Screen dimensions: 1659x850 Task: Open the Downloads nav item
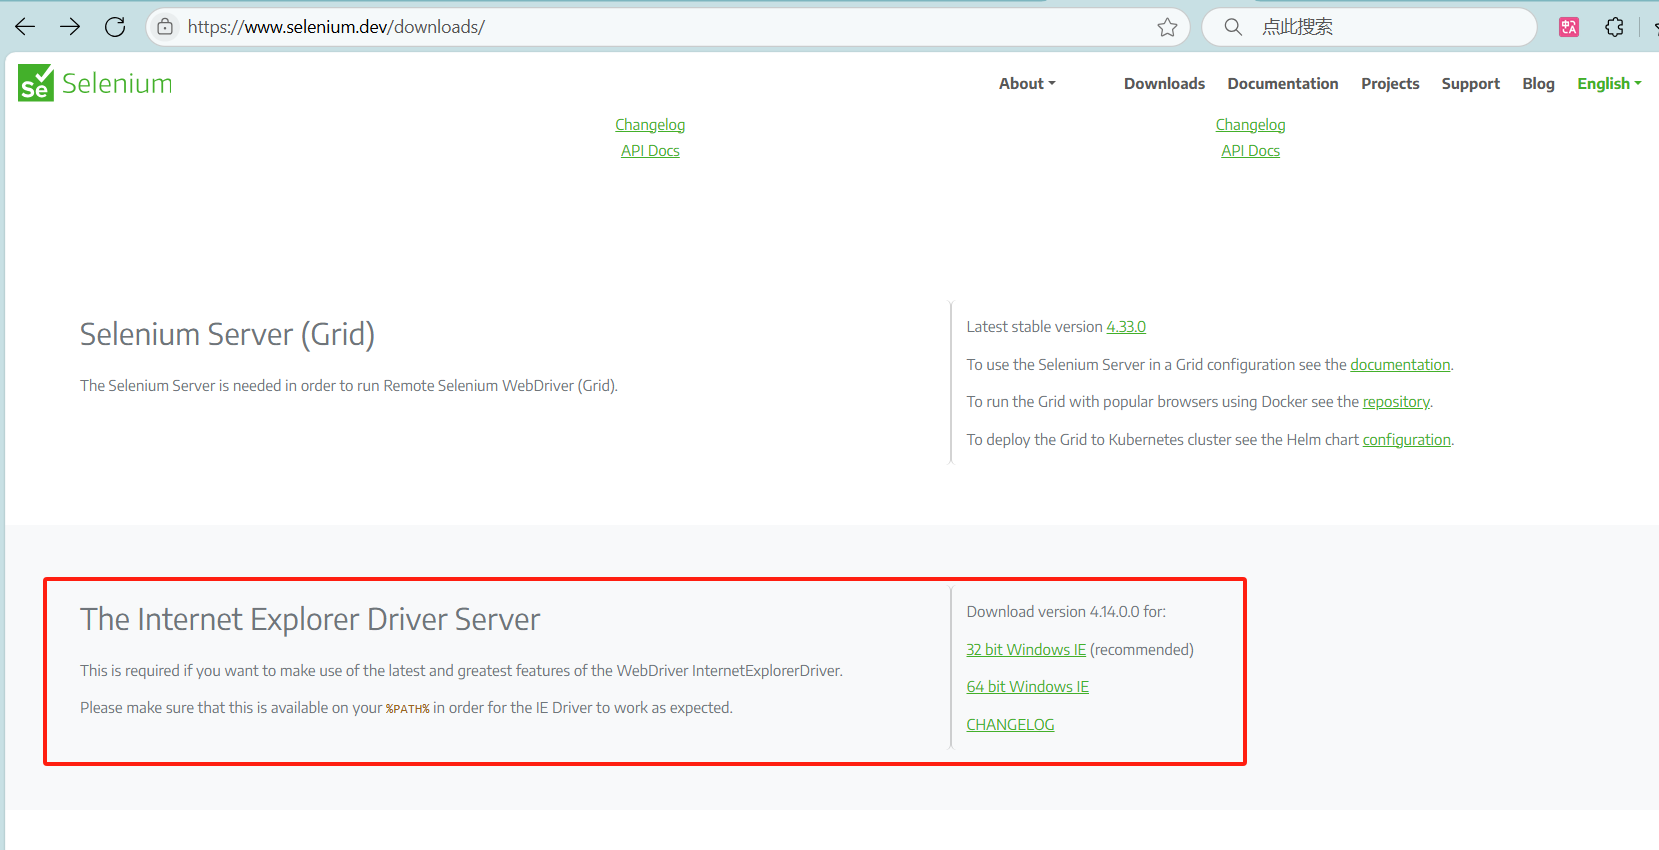click(x=1164, y=84)
